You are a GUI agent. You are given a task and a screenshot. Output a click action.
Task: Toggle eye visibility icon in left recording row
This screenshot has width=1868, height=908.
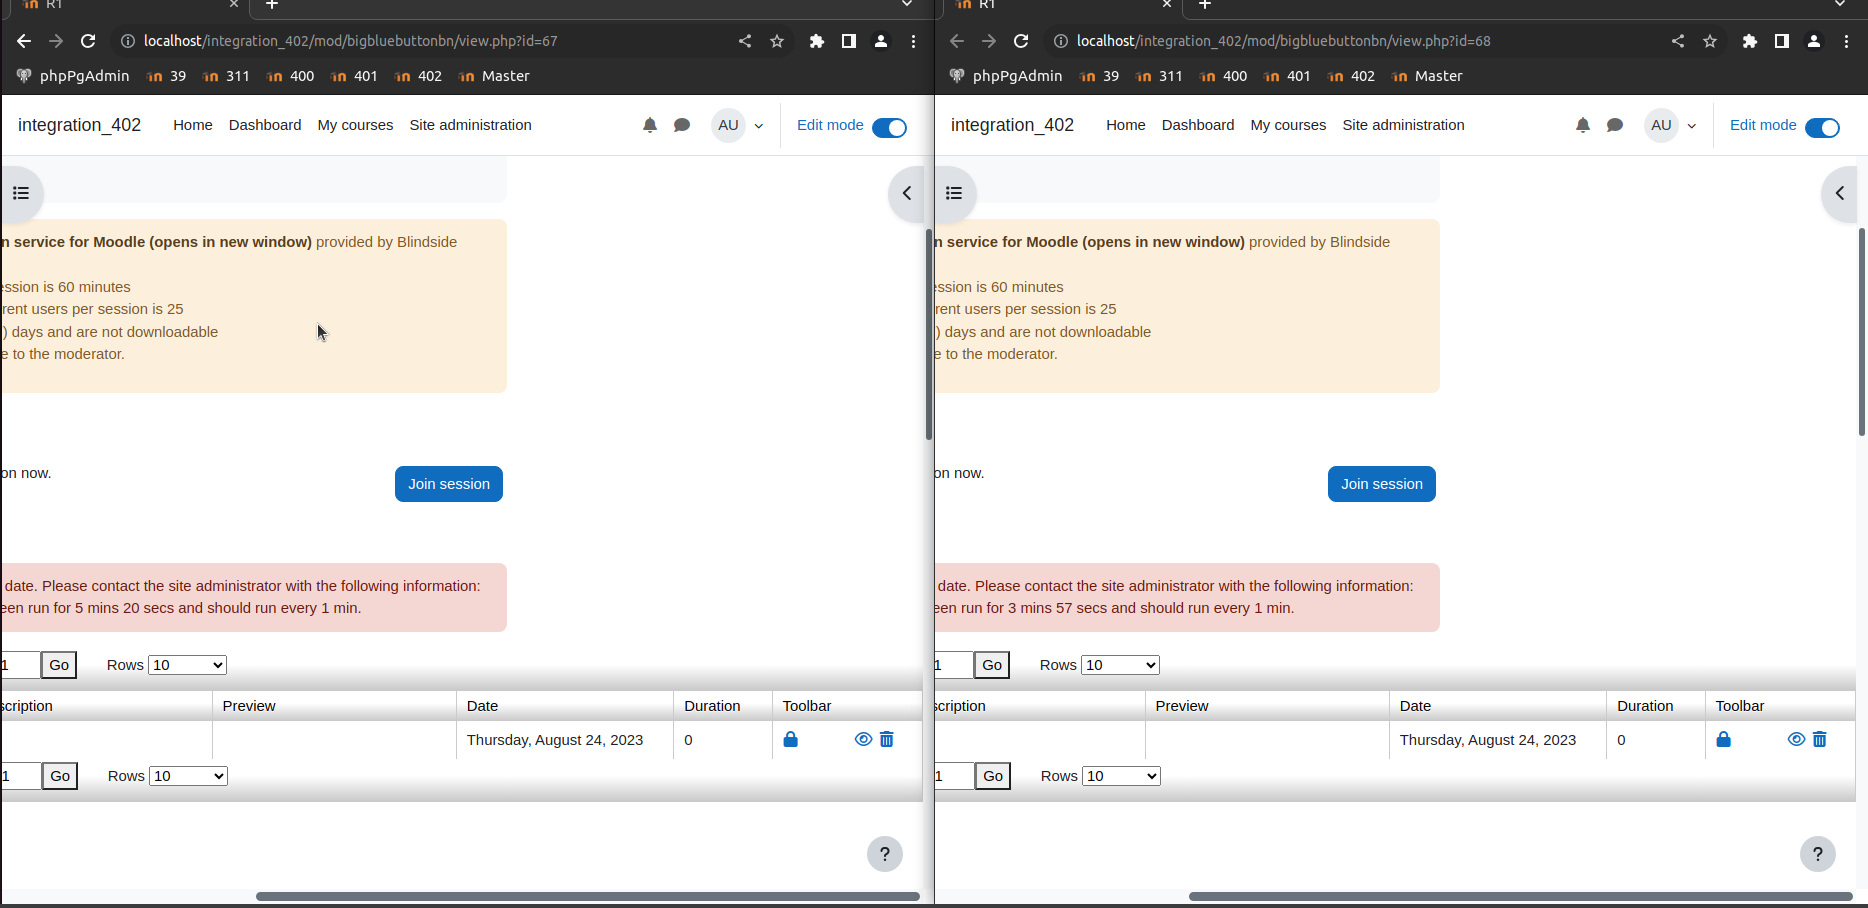pyautogui.click(x=864, y=739)
